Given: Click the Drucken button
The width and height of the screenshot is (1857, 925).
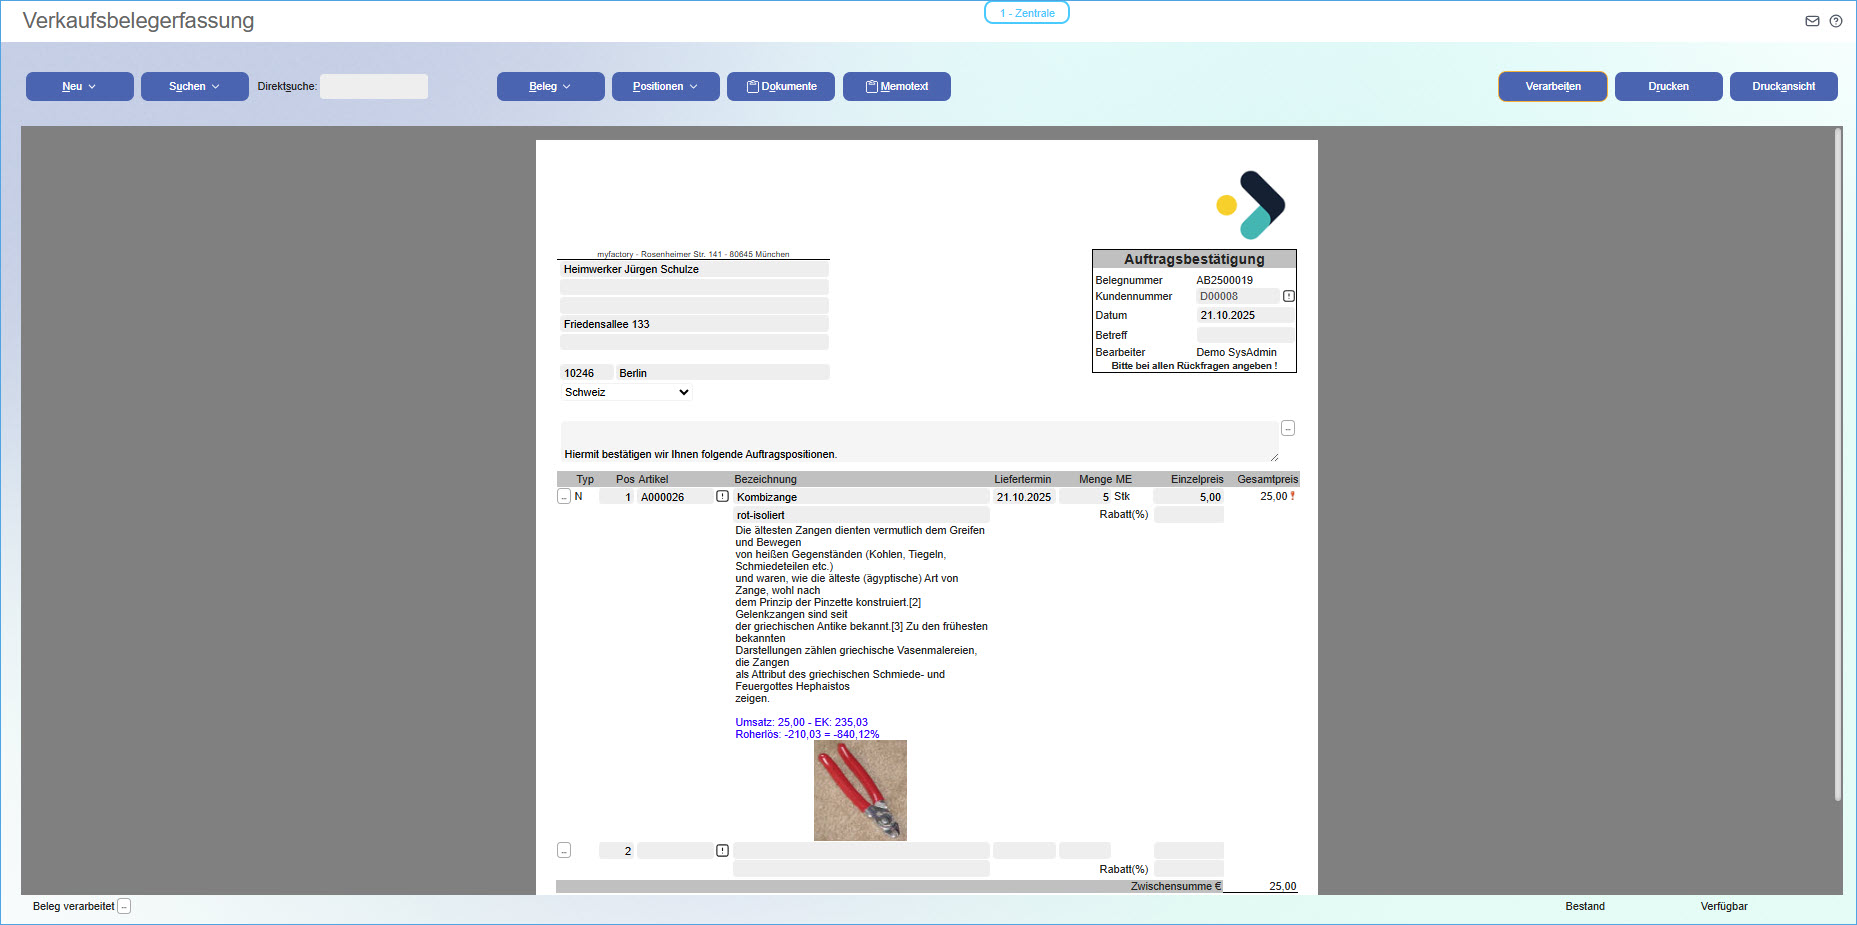Looking at the screenshot, I should 1669,86.
